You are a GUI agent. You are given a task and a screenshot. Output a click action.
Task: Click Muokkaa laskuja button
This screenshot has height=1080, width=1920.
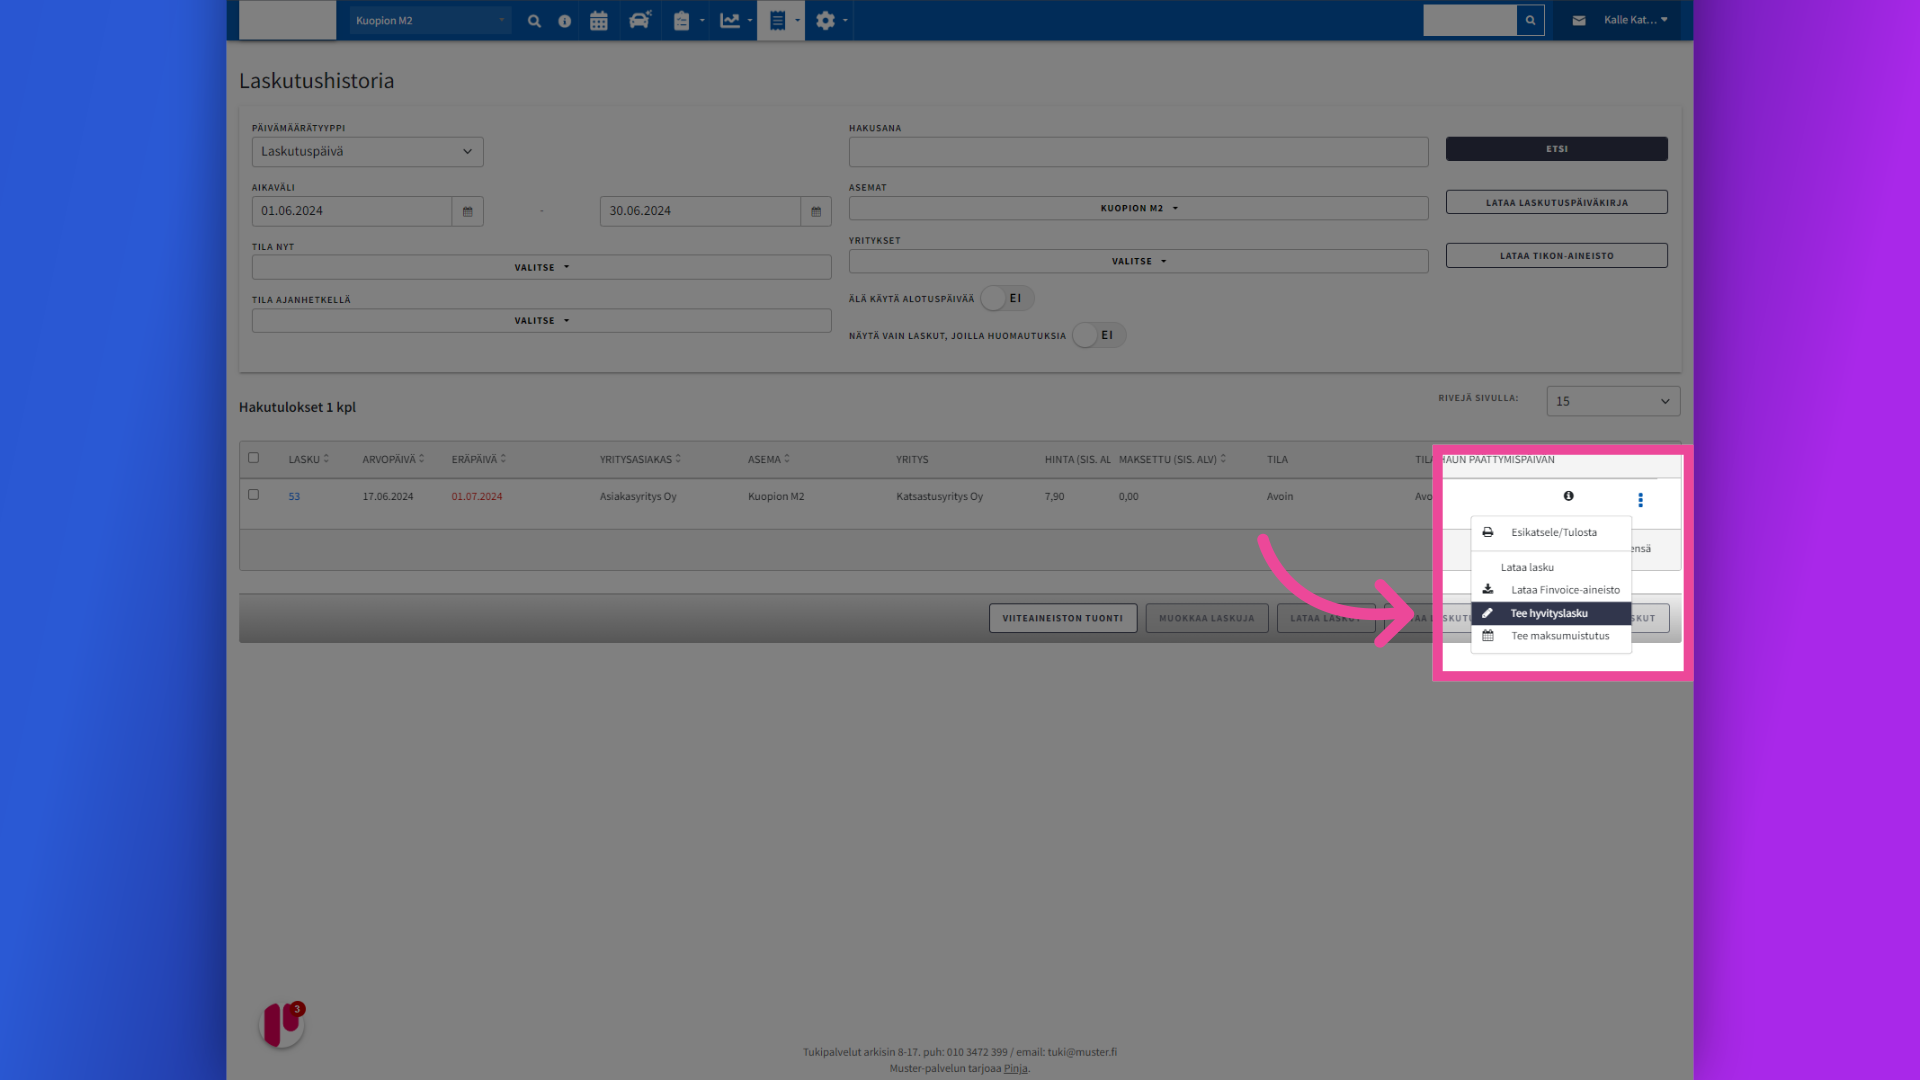pos(1207,618)
